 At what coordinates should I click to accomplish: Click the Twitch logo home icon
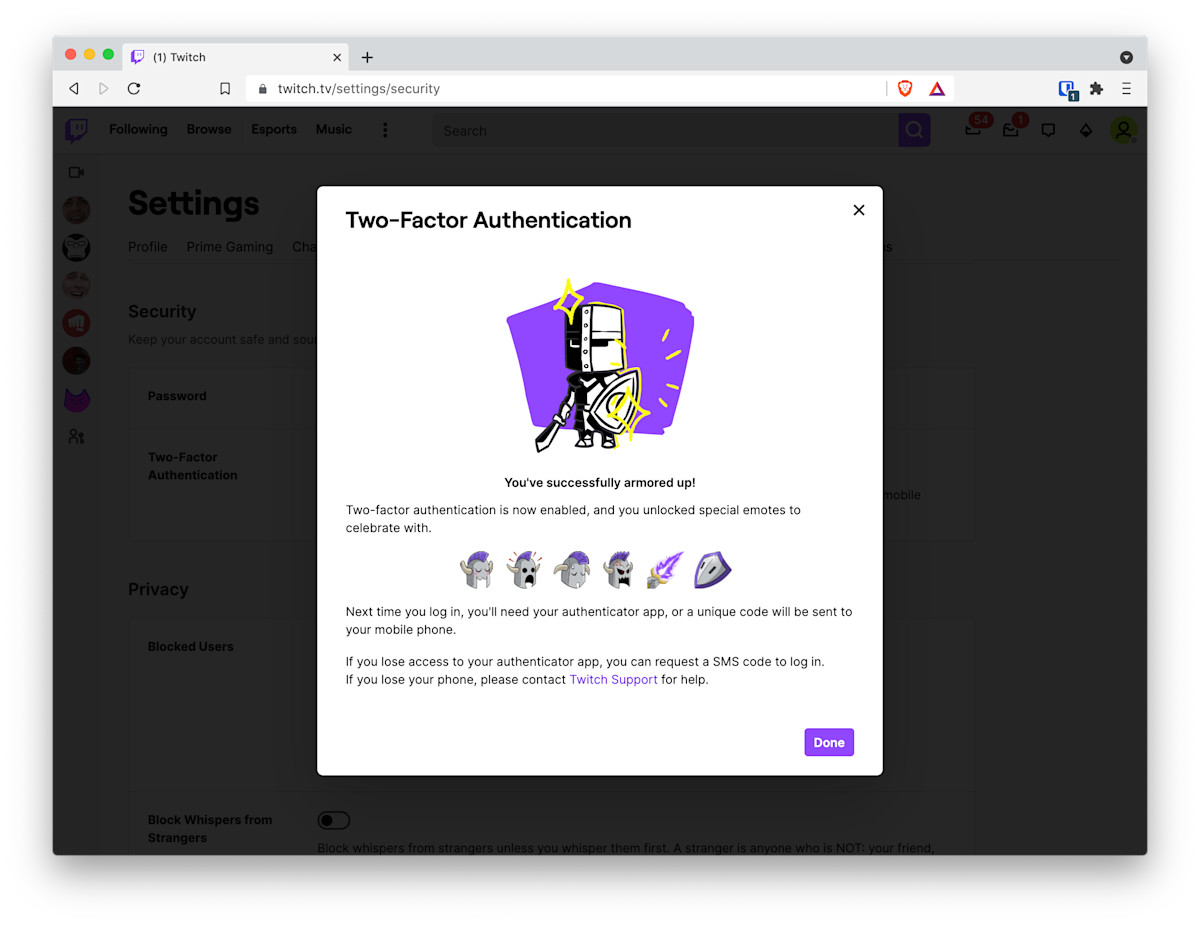tap(76, 130)
